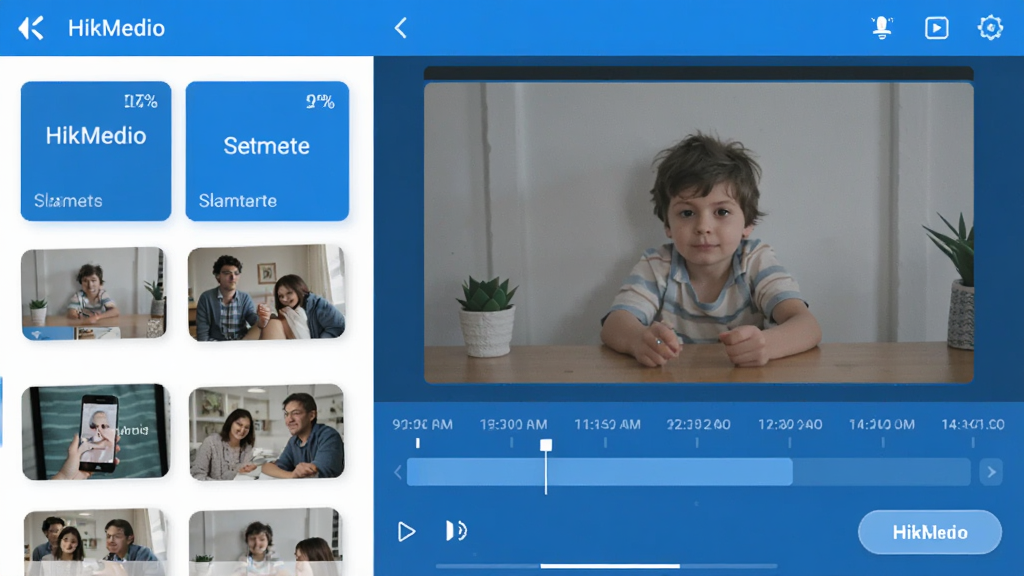Click the first timeline label ending in AM
This screenshot has height=576, width=1024.
tap(423, 424)
